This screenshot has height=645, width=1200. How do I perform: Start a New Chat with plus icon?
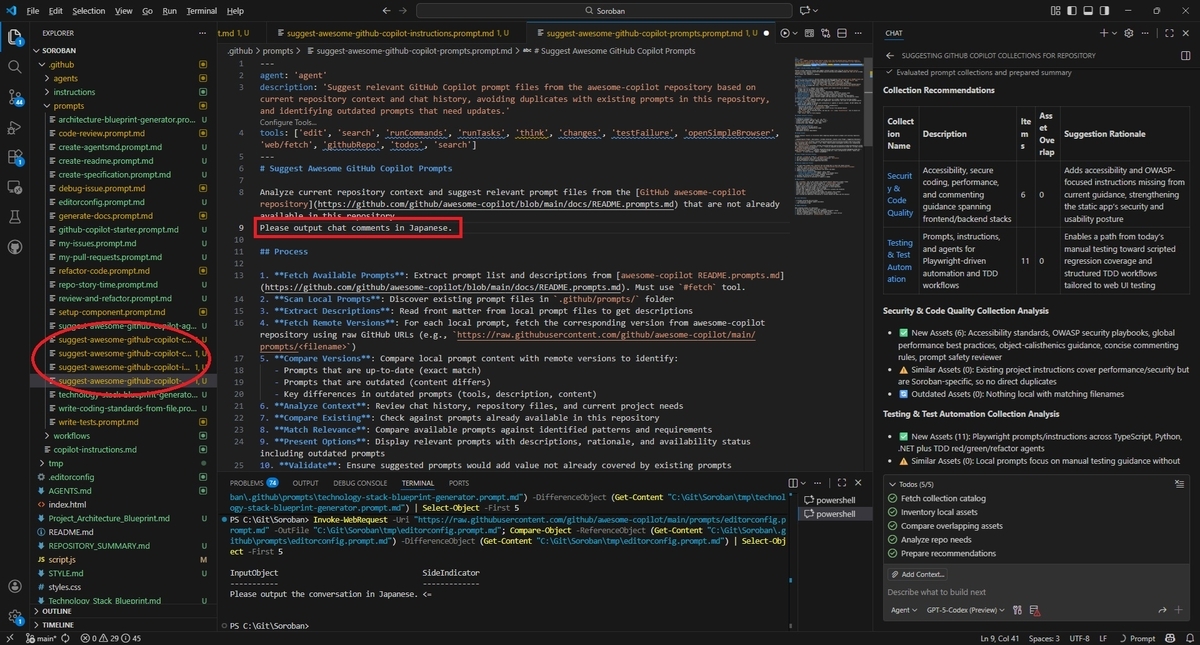click(x=1104, y=33)
